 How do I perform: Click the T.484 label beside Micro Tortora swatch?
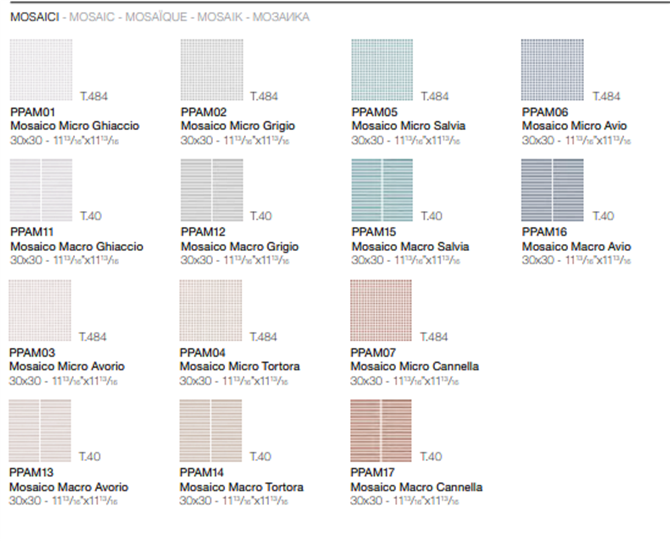point(263,336)
